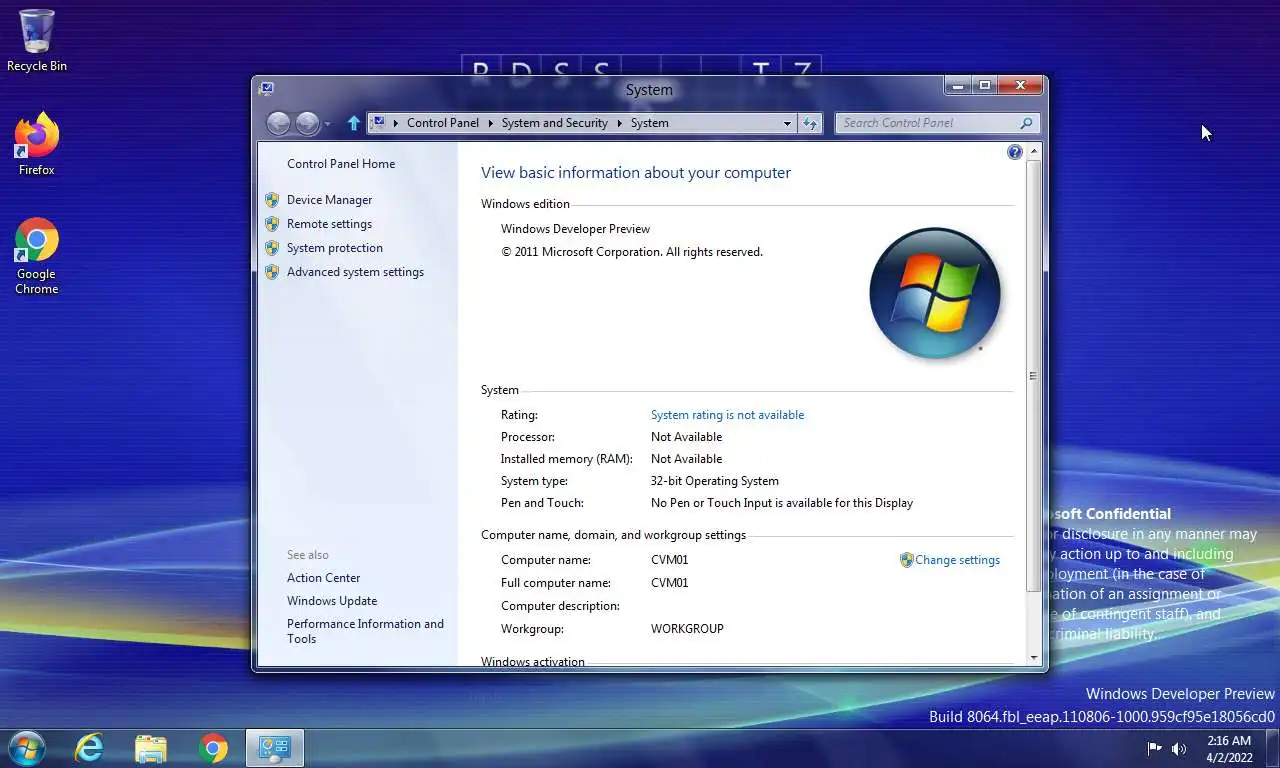Go up one level with blue arrow
The height and width of the screenshot is (768, 1280).
point(353,123)
